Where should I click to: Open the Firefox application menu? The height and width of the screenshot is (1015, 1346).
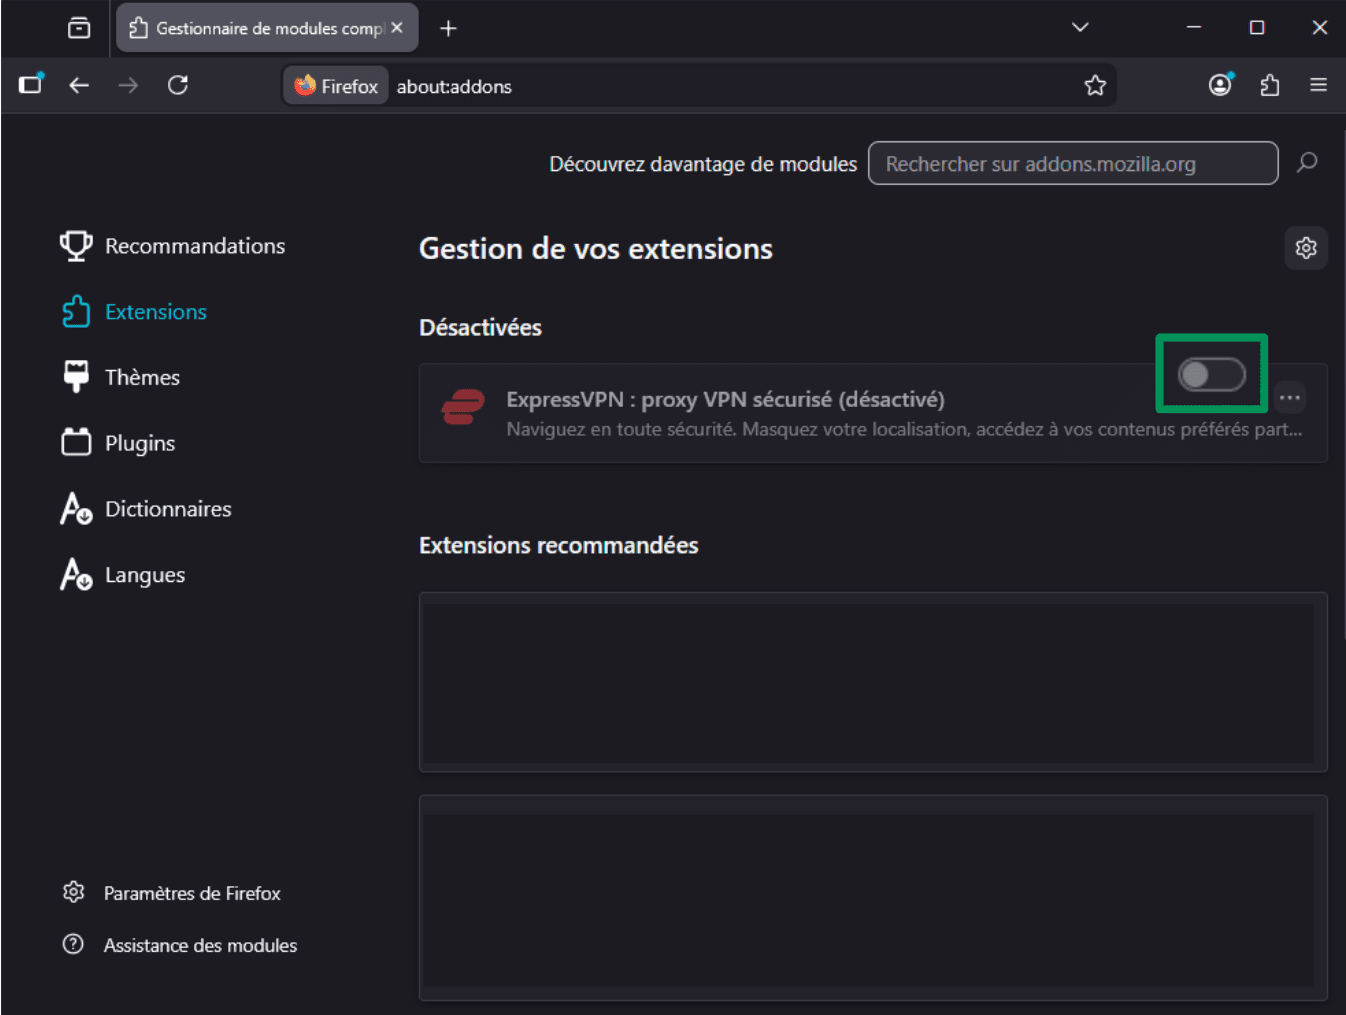(x=1318, y=85)
